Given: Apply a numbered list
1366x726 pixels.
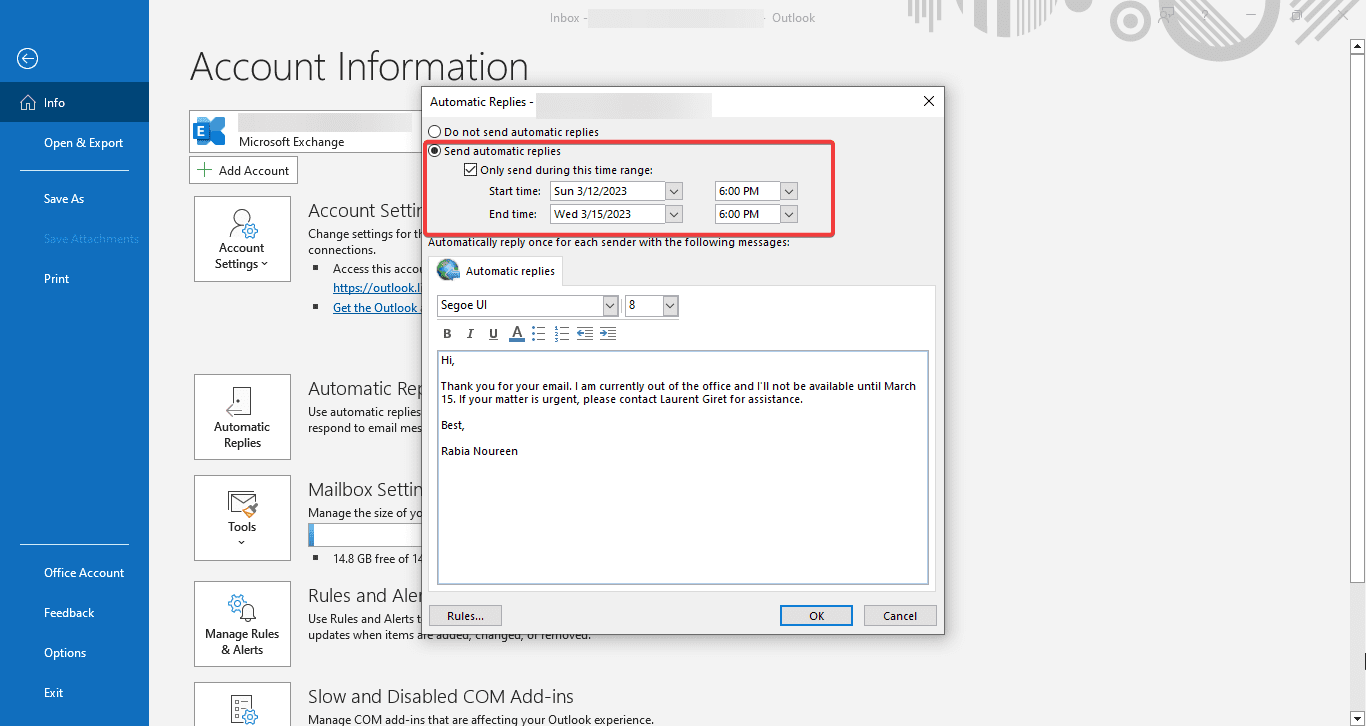Looking at the screenshot, I should coord(562,333).
